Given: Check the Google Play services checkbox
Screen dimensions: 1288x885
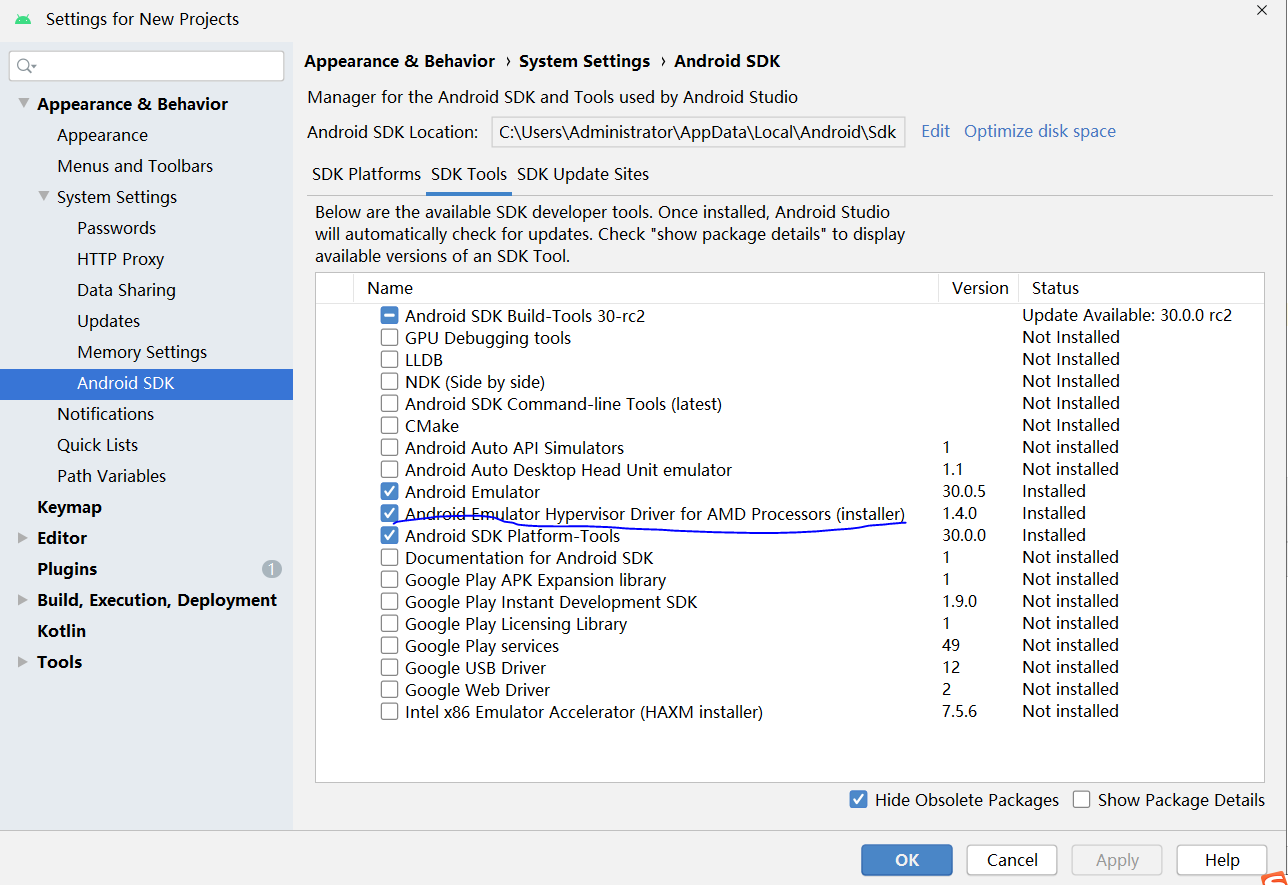Looking at the screenshot, I should [389, 645].
